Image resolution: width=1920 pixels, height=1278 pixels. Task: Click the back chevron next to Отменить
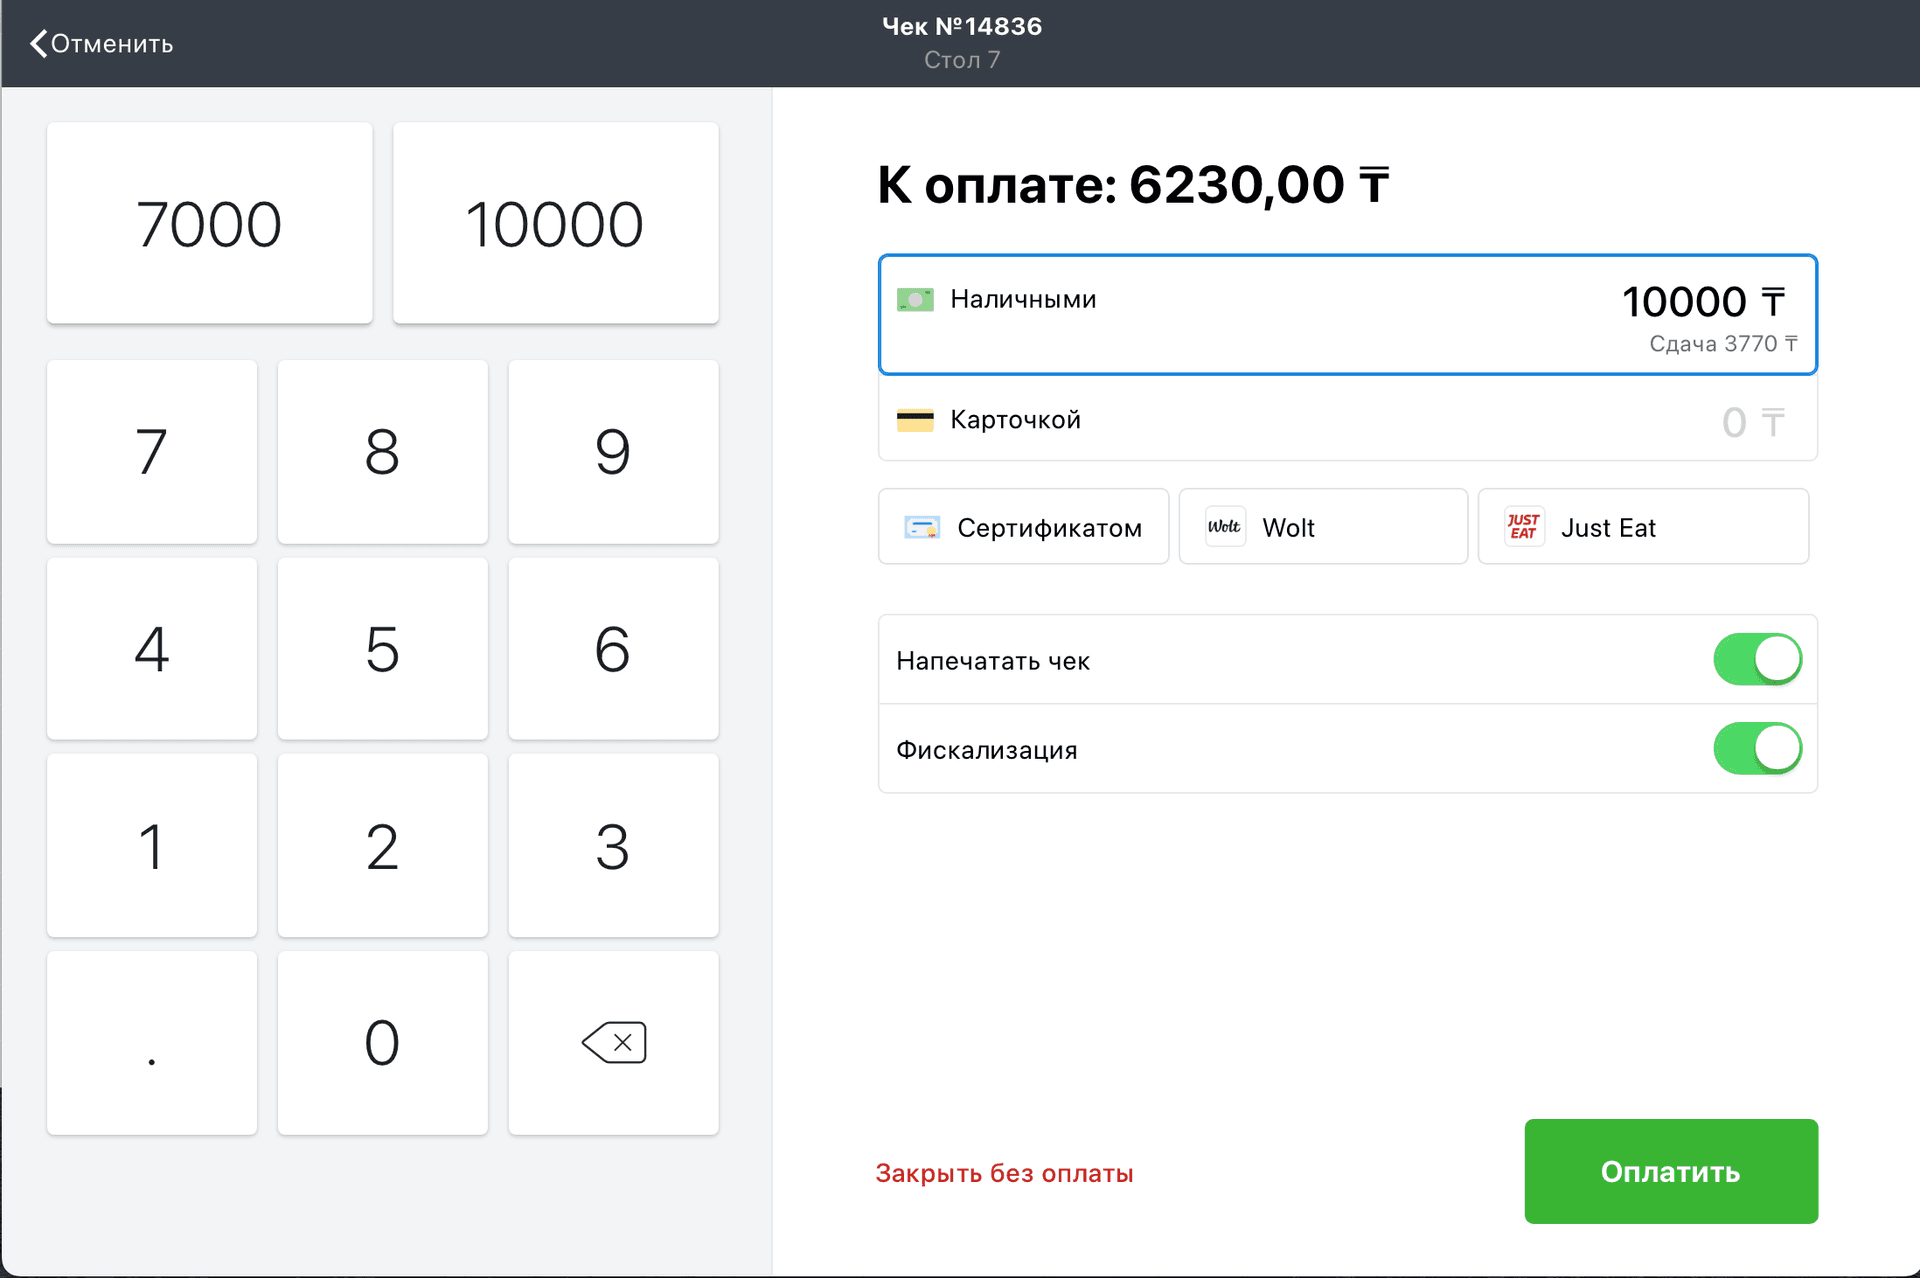click(39, 44)
